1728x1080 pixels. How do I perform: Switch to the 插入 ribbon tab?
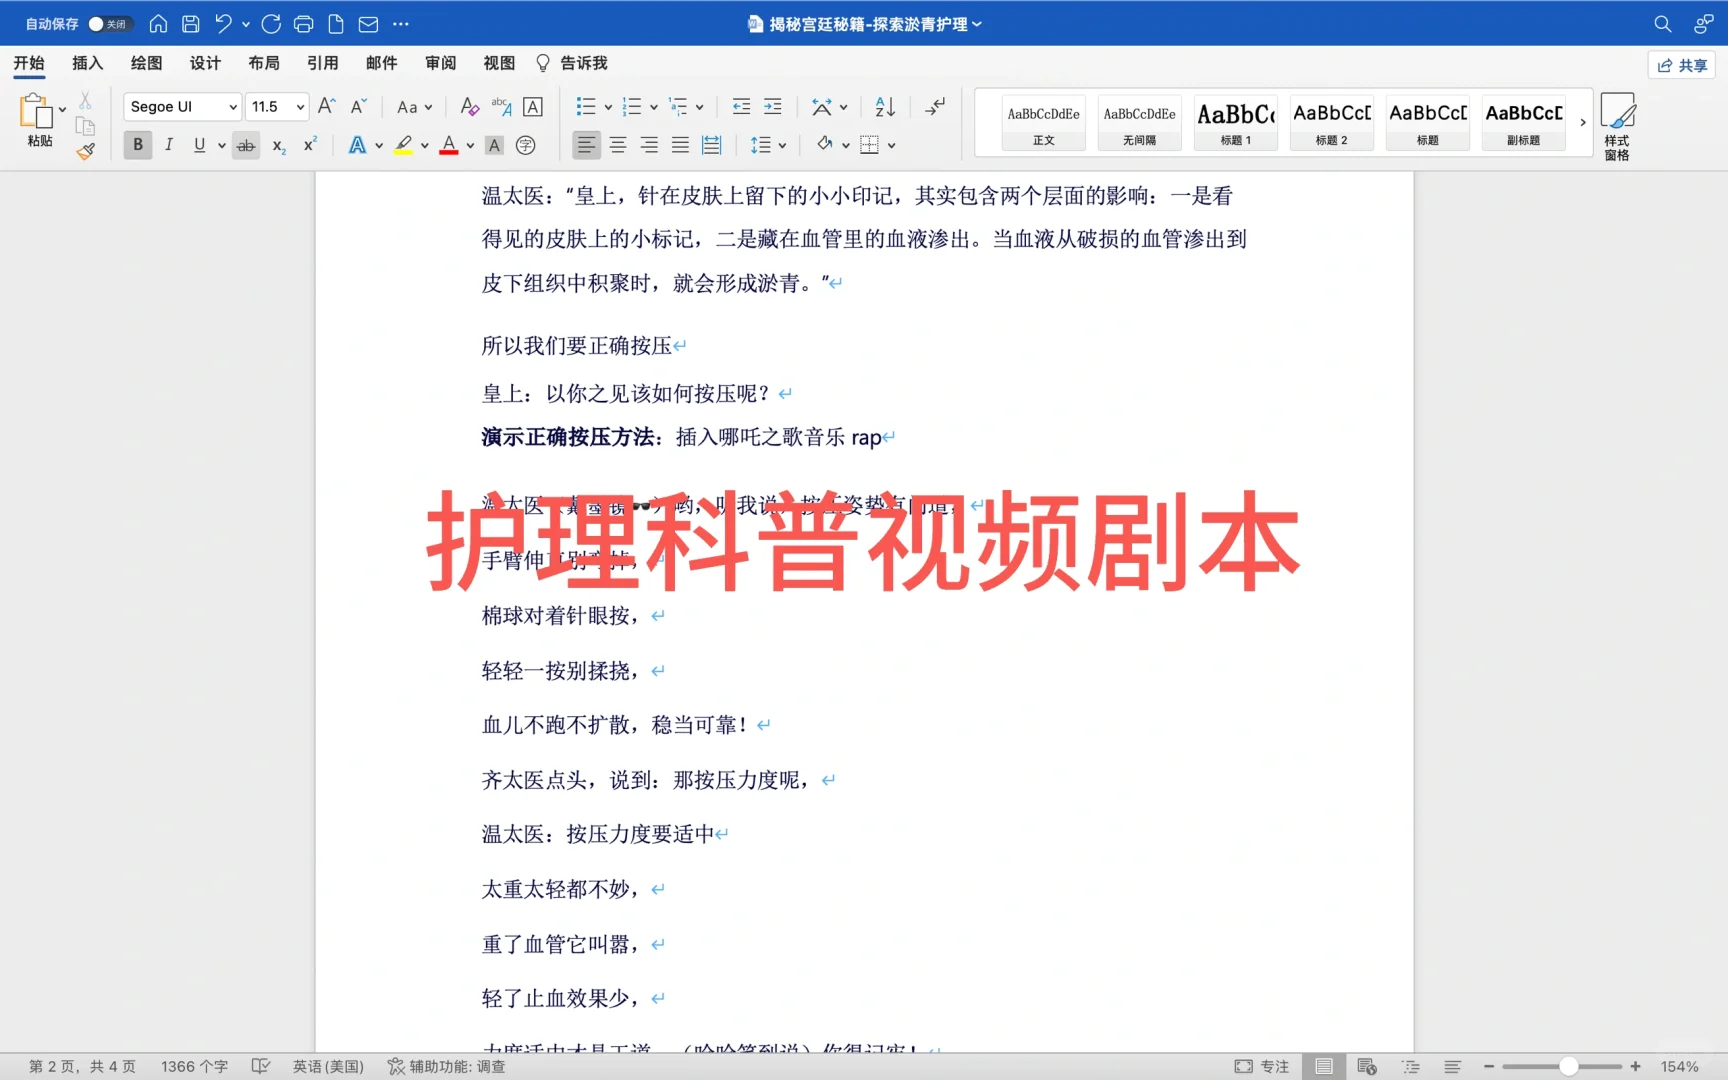coord(87,63)
